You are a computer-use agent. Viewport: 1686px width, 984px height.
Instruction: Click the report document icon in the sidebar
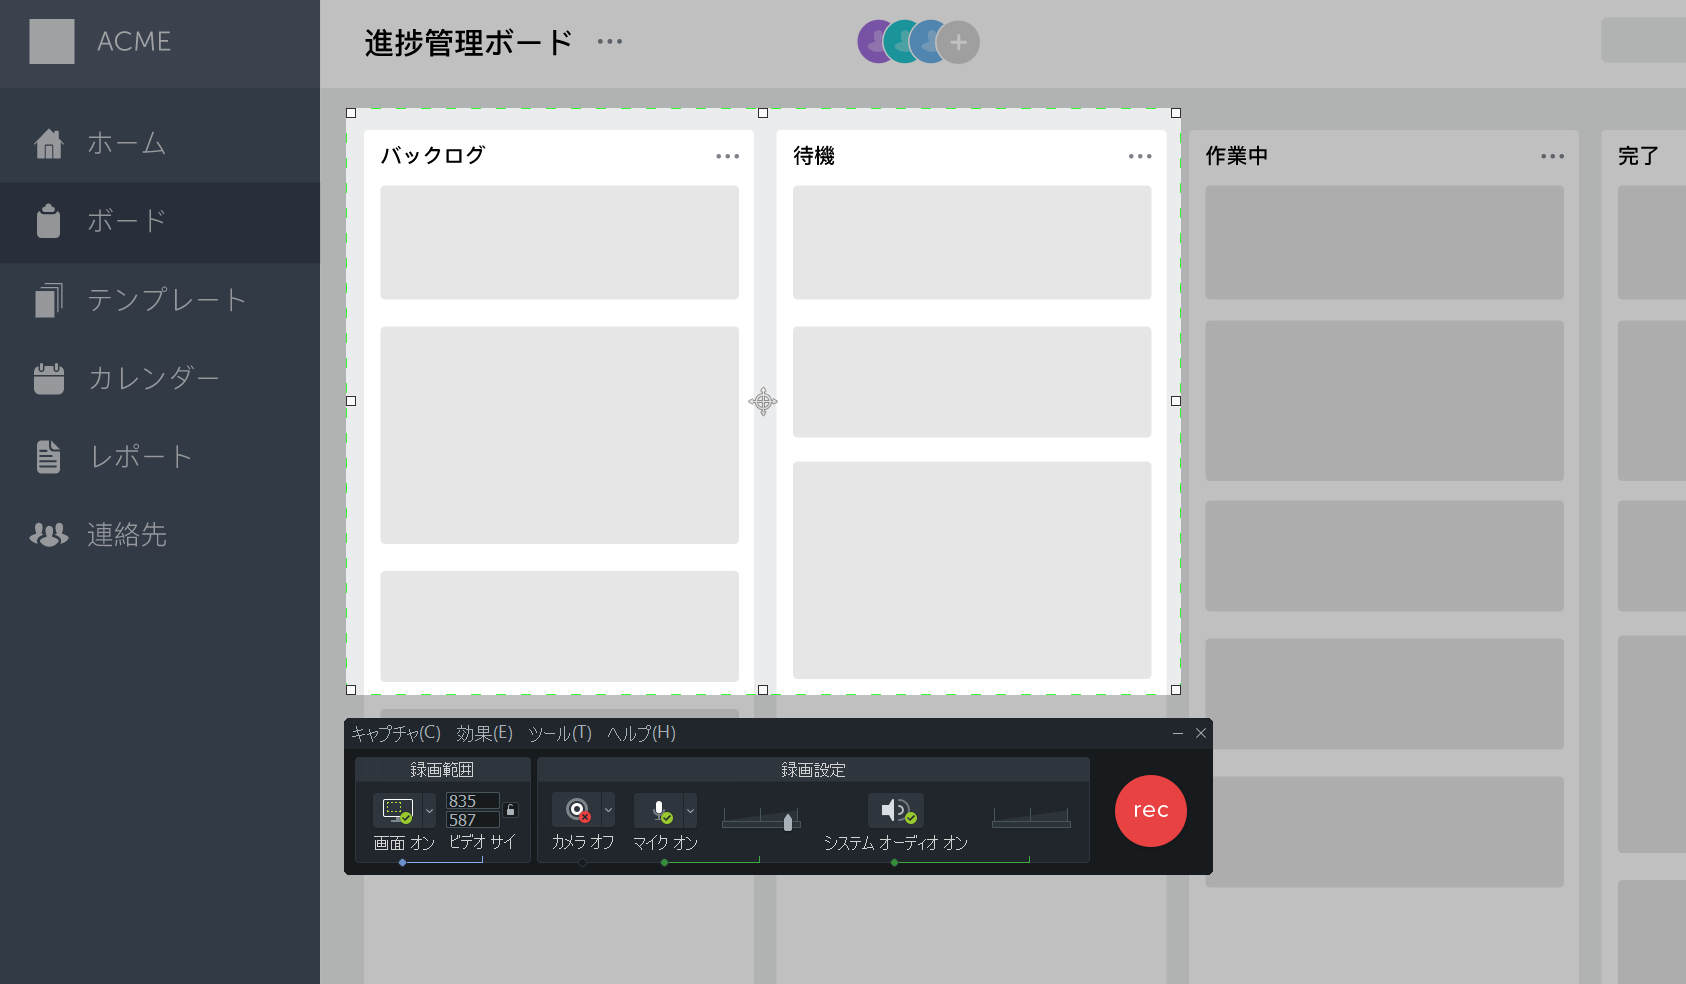pyautogui.click(x=49, y=457)
